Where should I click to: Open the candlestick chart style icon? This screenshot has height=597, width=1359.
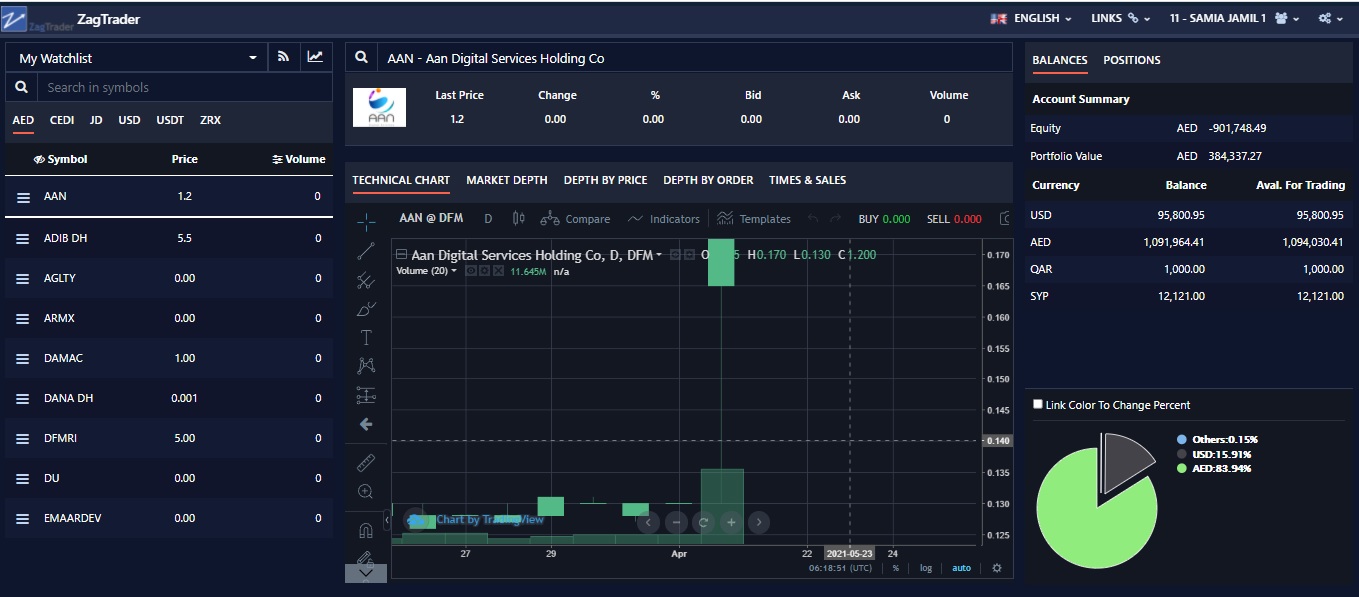(x=518, y=219)
